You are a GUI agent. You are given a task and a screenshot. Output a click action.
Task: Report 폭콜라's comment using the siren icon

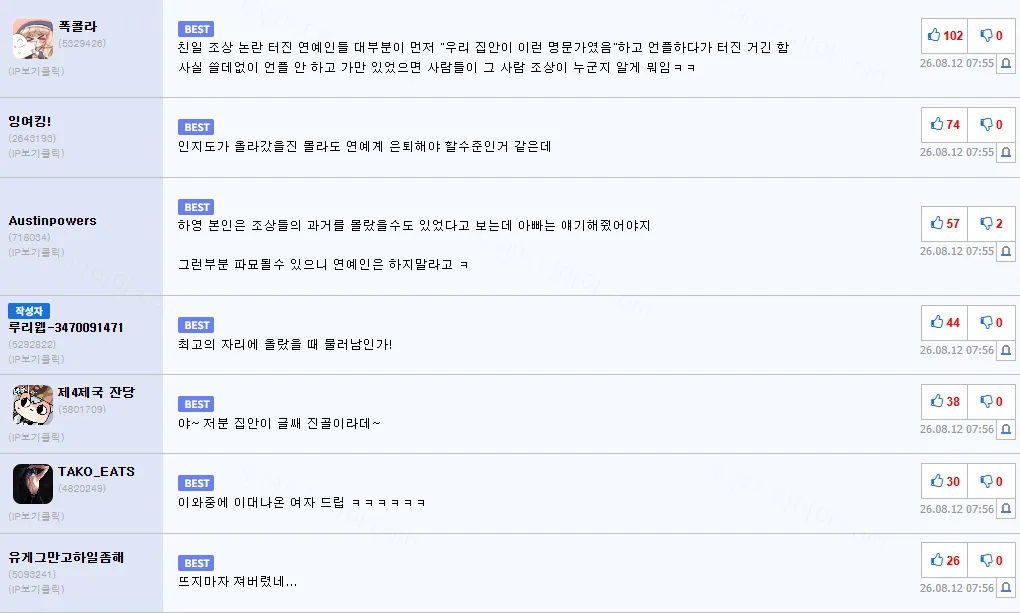(1006, 63)
